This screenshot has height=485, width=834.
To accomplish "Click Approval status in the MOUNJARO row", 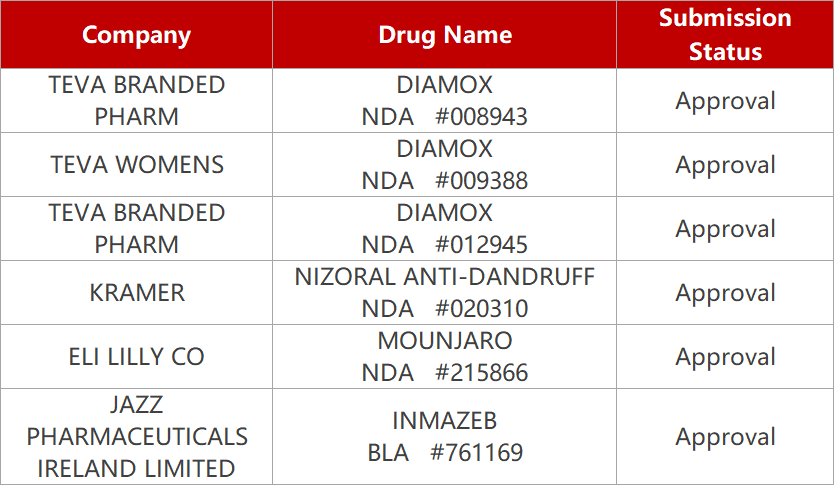I will tap(725, 357).
